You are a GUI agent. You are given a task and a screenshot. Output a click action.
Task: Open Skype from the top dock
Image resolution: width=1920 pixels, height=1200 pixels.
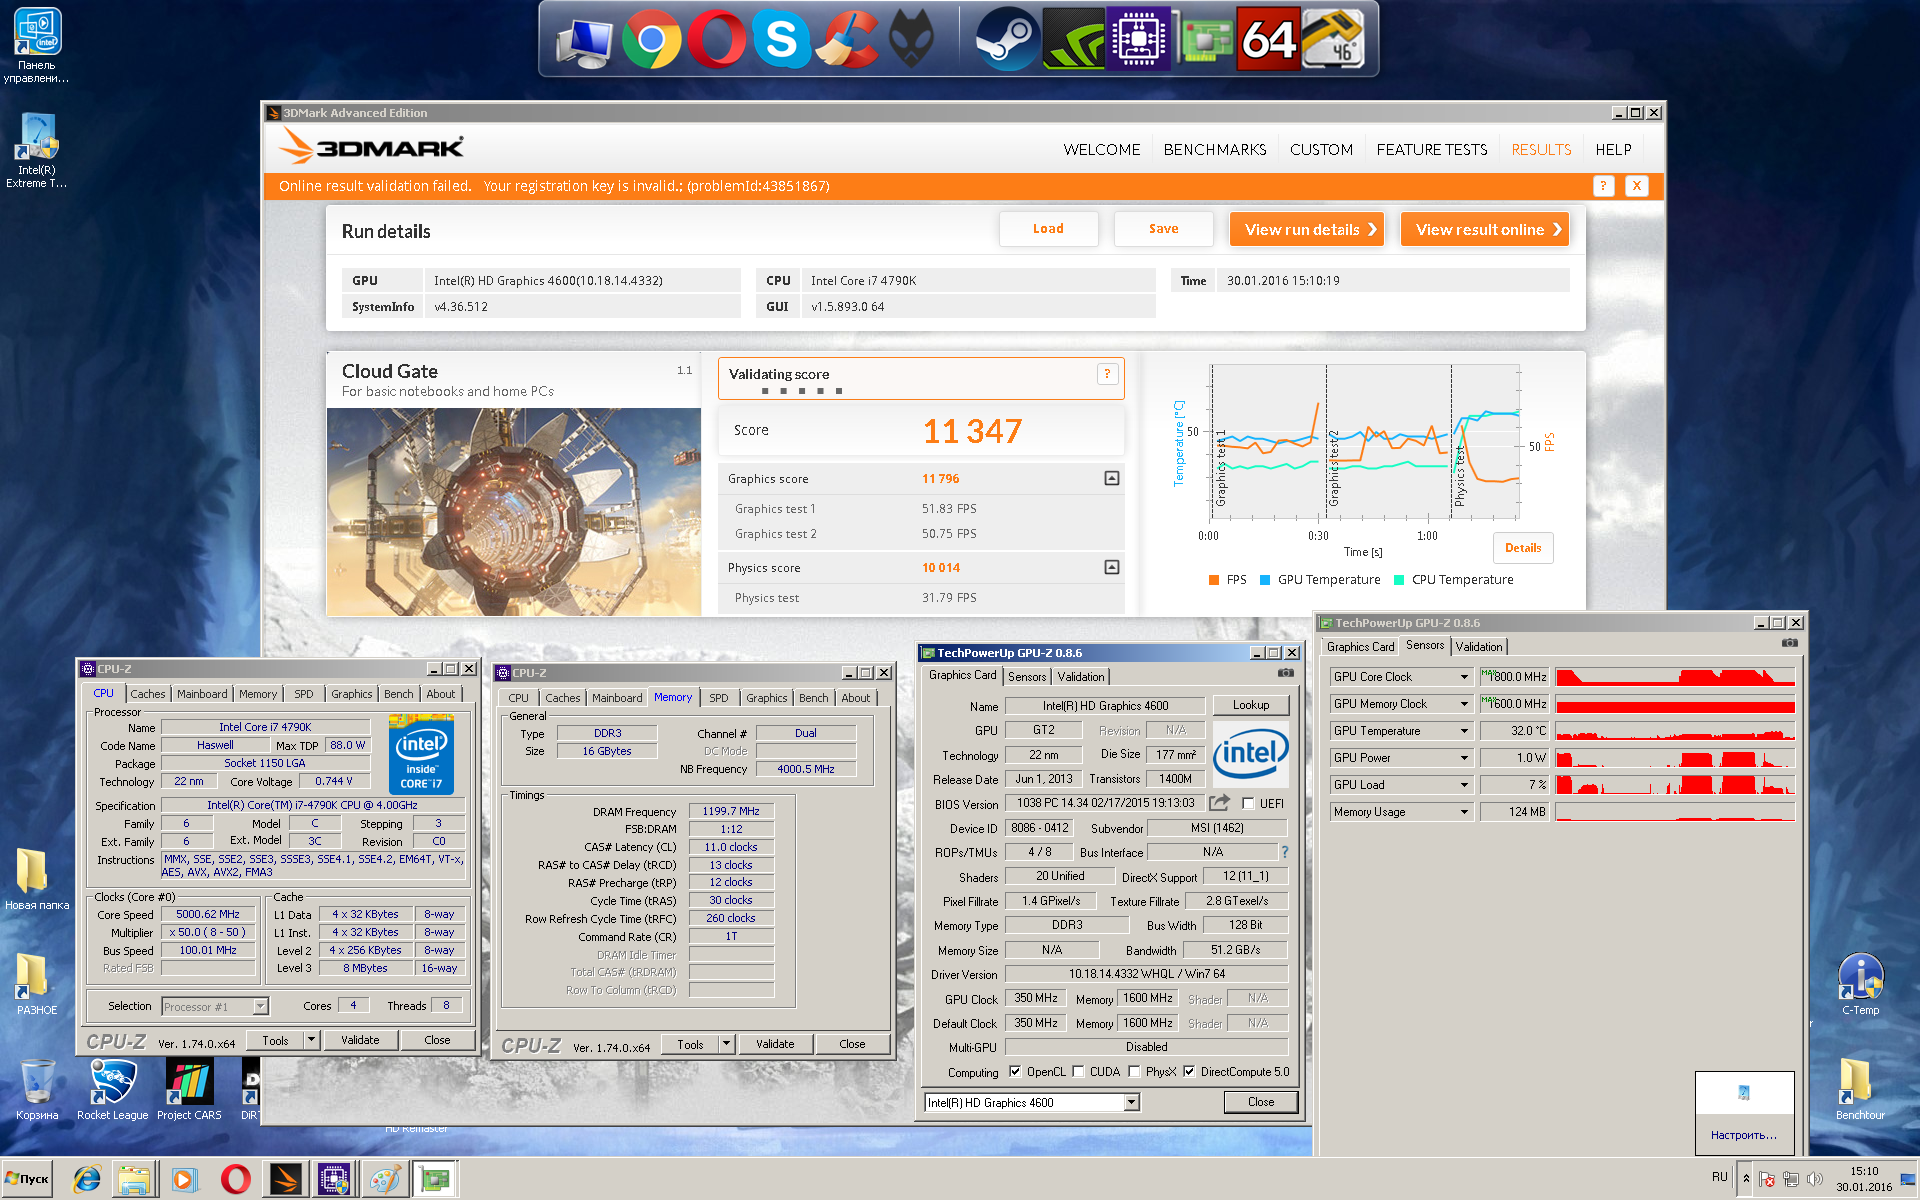point(781,40)
